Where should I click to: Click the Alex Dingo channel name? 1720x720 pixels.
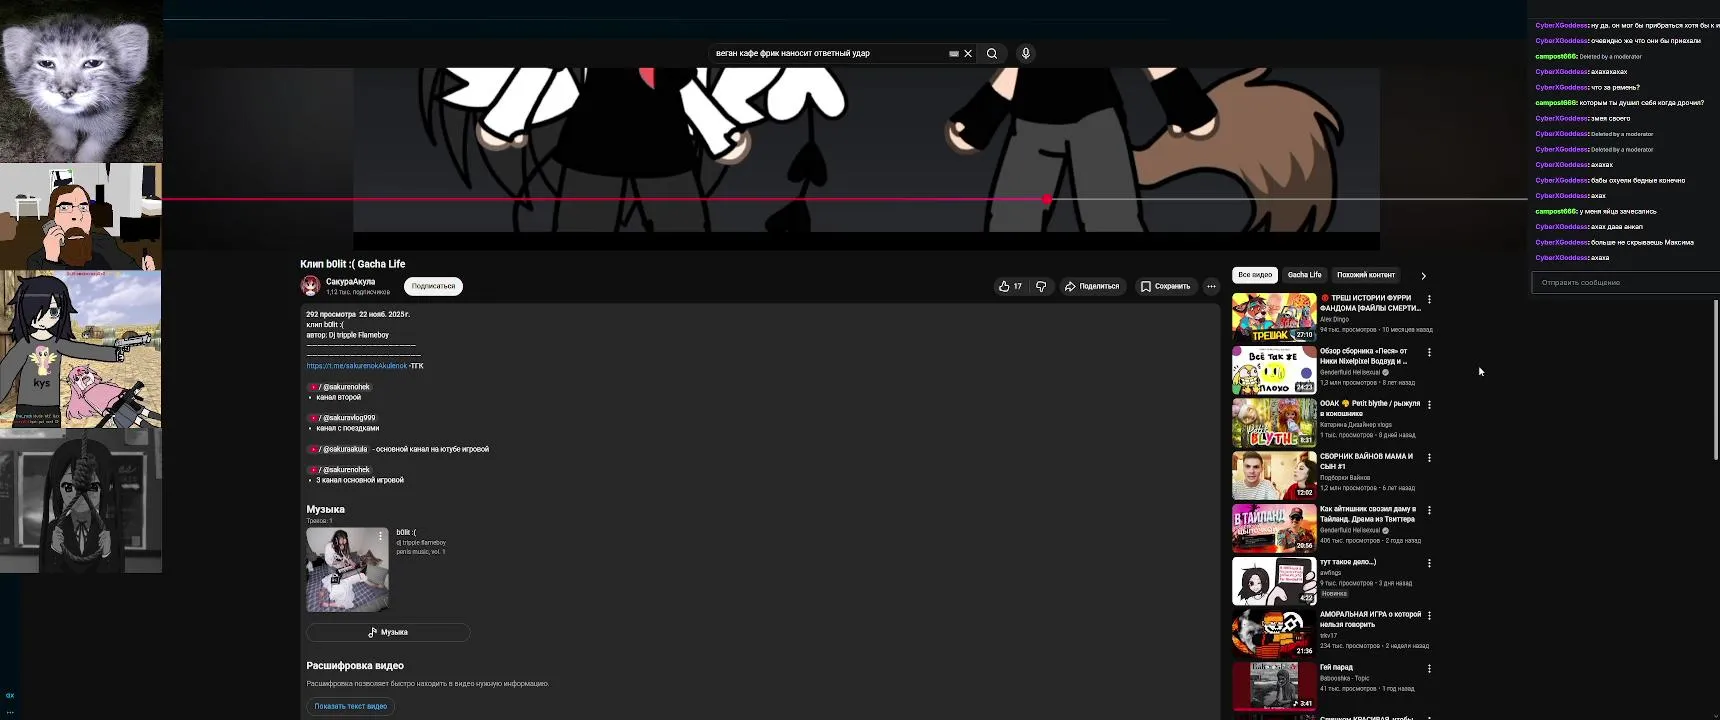[x=1334, y=319]
